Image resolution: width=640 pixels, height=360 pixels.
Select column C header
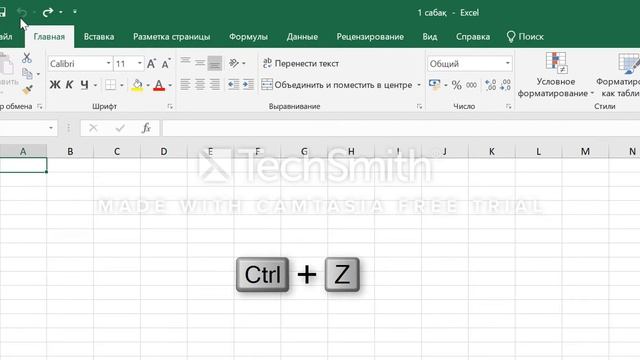[x=117, y=151]
